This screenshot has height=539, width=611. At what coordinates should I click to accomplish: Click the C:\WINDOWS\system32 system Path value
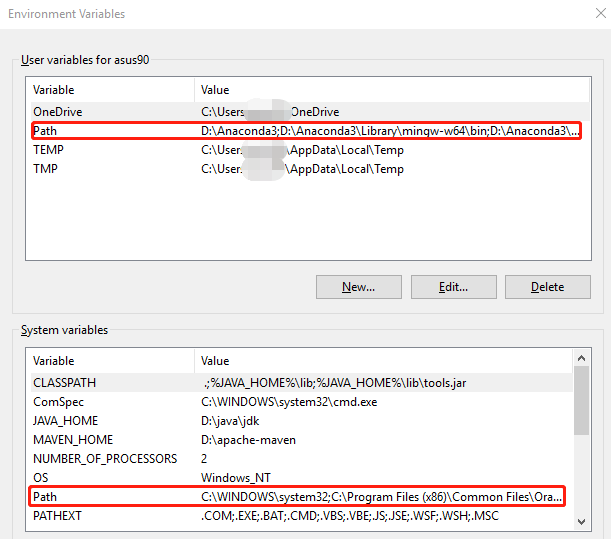click(x=381, y=497)
